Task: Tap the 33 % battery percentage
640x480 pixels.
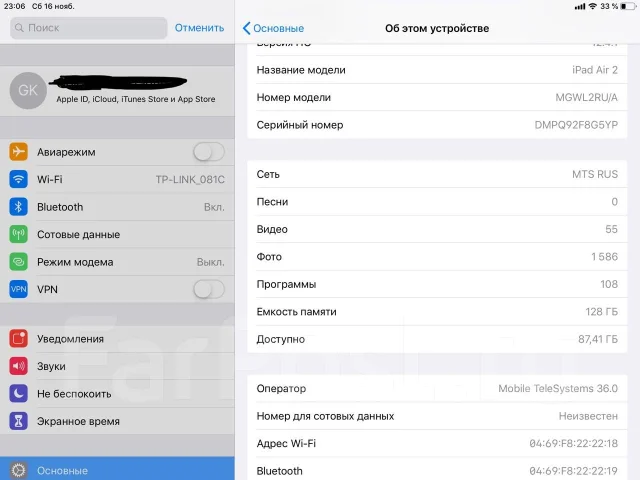Action: 609,6
